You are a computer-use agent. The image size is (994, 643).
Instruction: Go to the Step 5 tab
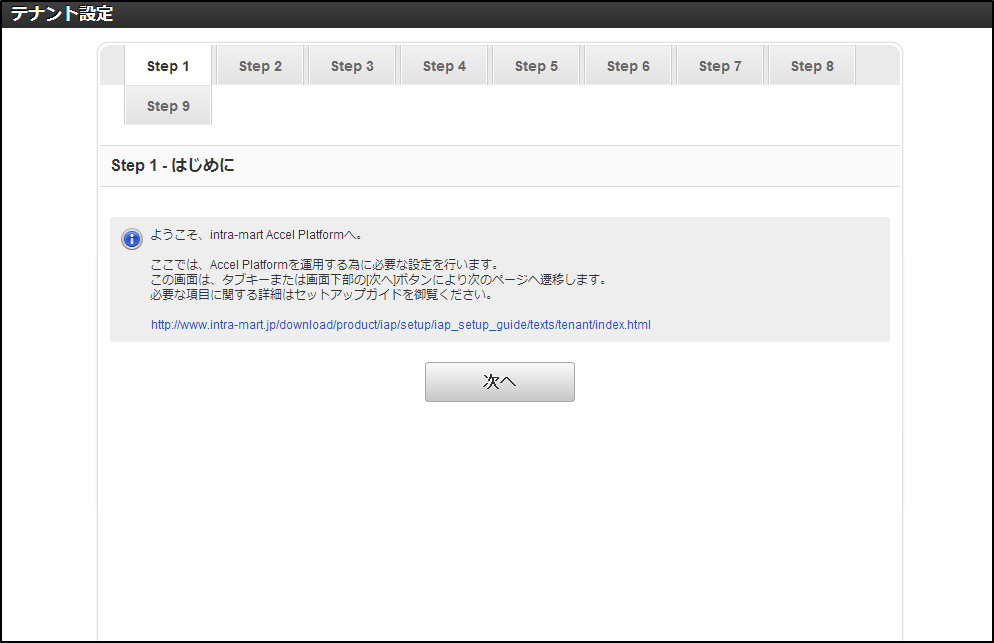tap(536, 65)
